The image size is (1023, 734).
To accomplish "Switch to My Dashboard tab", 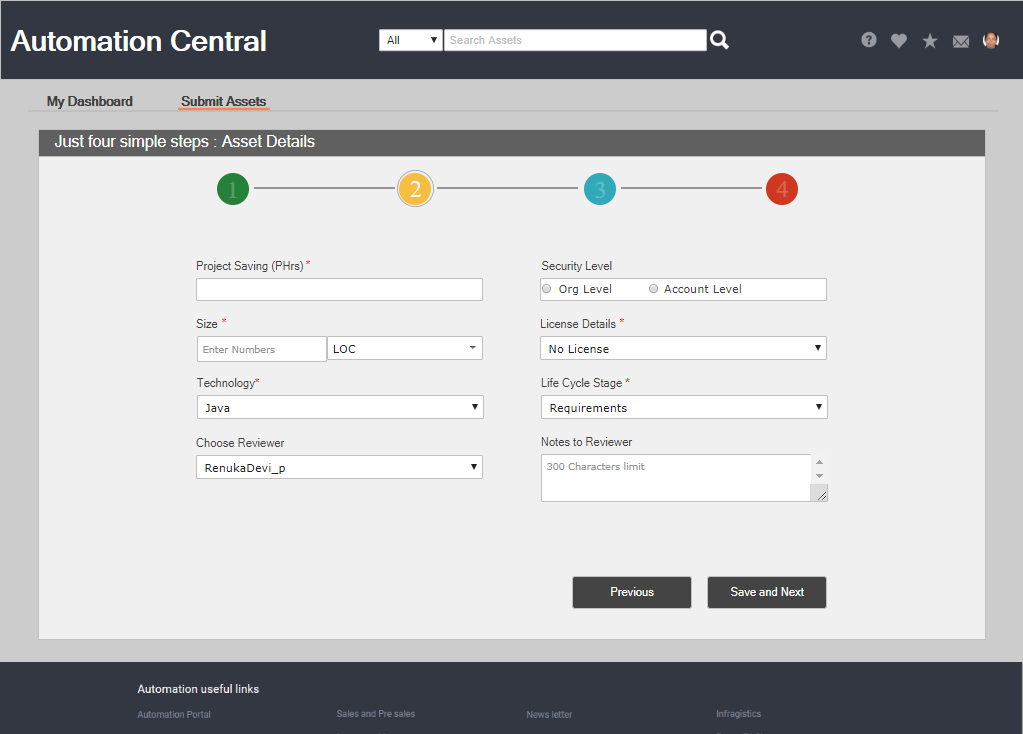I will [x=90, y=101].
